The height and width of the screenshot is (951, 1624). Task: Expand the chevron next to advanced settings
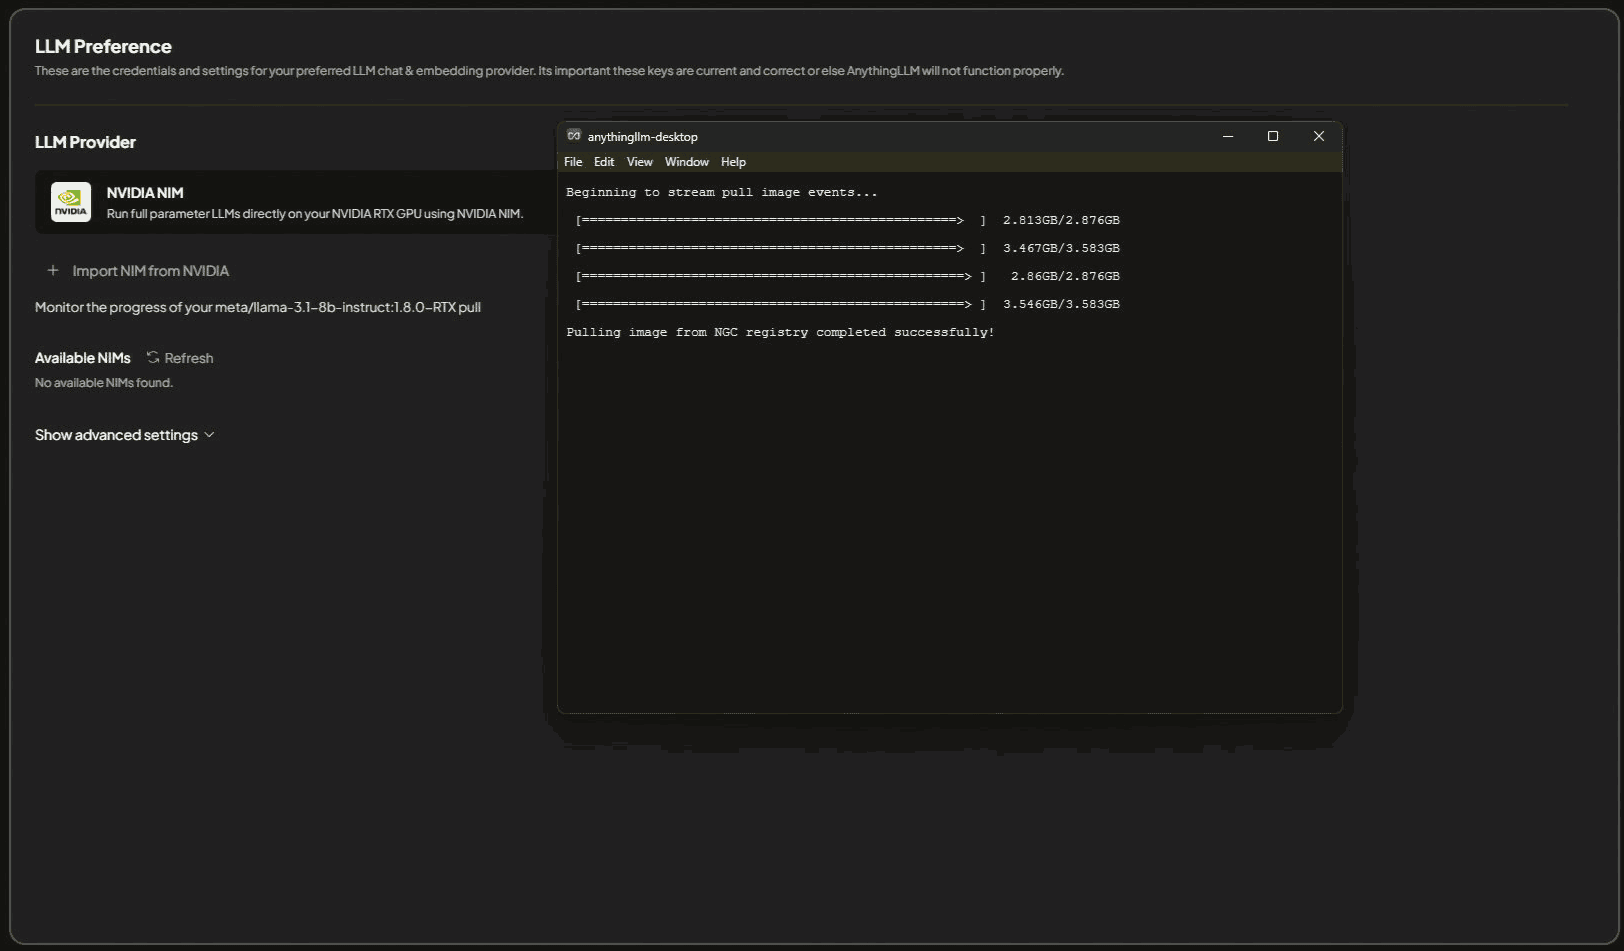pos(209,435)
